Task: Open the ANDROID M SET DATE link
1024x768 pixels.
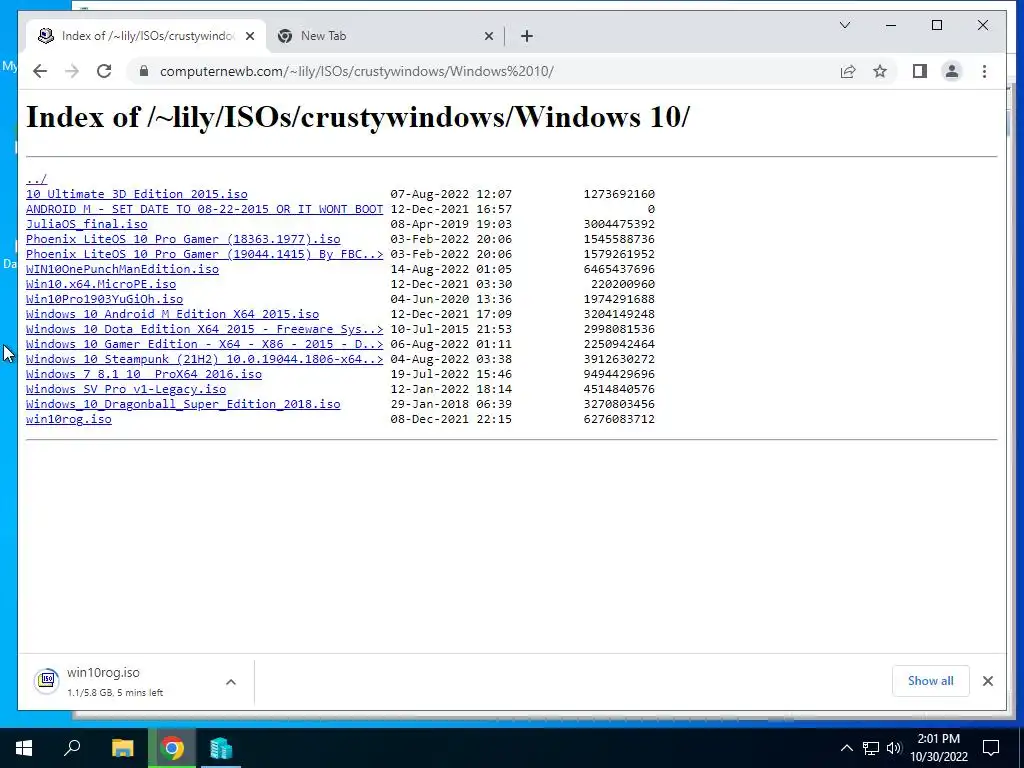Action: point(204,209)
